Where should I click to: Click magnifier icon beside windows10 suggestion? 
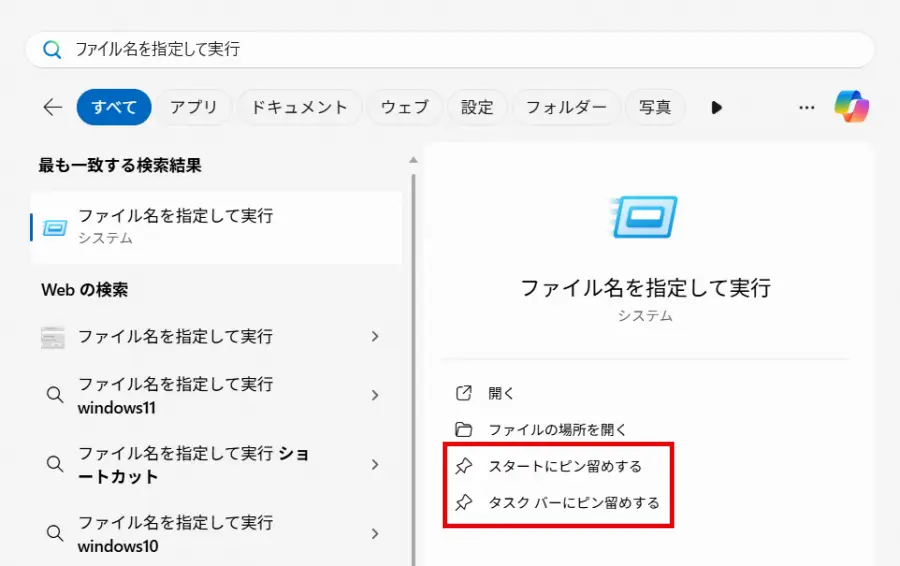pos(55,533)
